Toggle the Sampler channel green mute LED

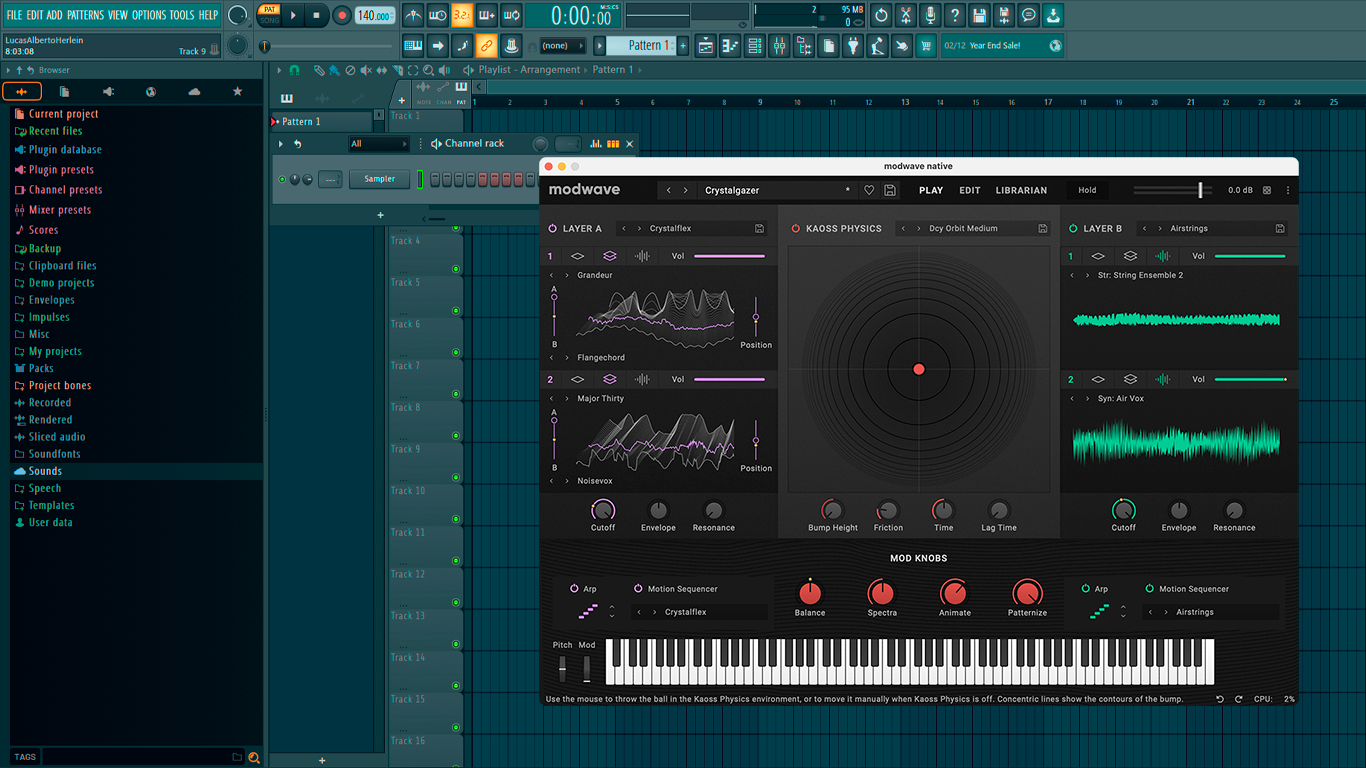click(282, 180)
